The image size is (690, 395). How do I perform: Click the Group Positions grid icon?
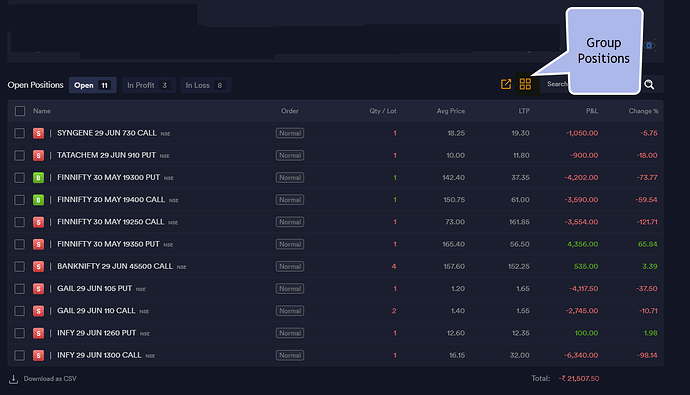click(x=525, y=84)
